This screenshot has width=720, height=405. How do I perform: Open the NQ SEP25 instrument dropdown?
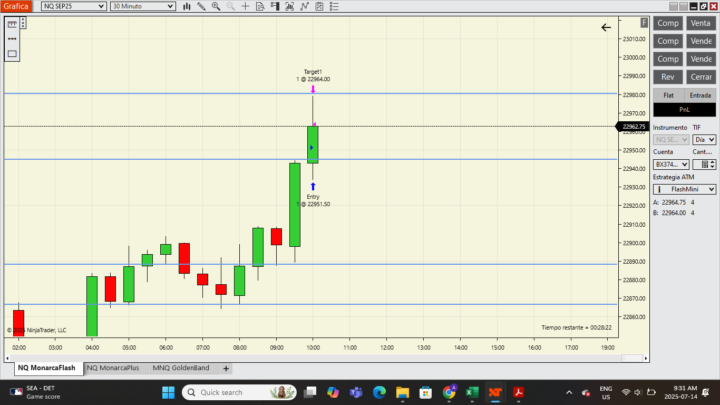pos(73,6)
